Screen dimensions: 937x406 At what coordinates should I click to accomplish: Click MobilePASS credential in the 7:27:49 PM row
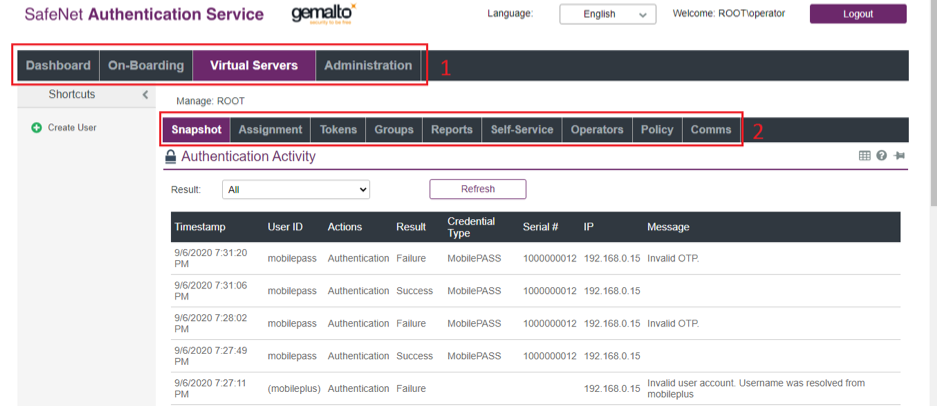point(474,356)
